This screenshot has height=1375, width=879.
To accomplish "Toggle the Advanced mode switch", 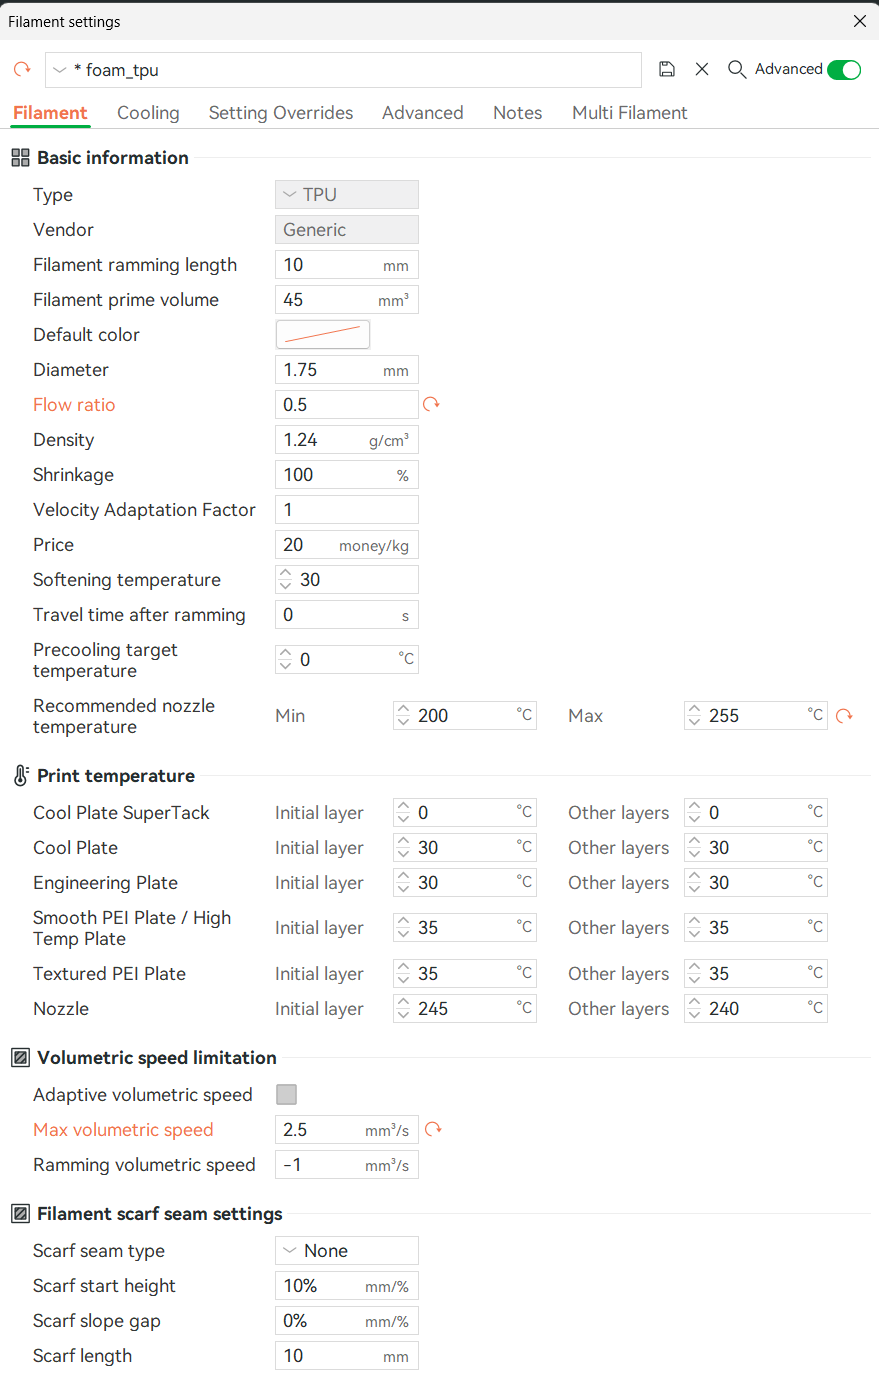I will click(x=844, y=69).
